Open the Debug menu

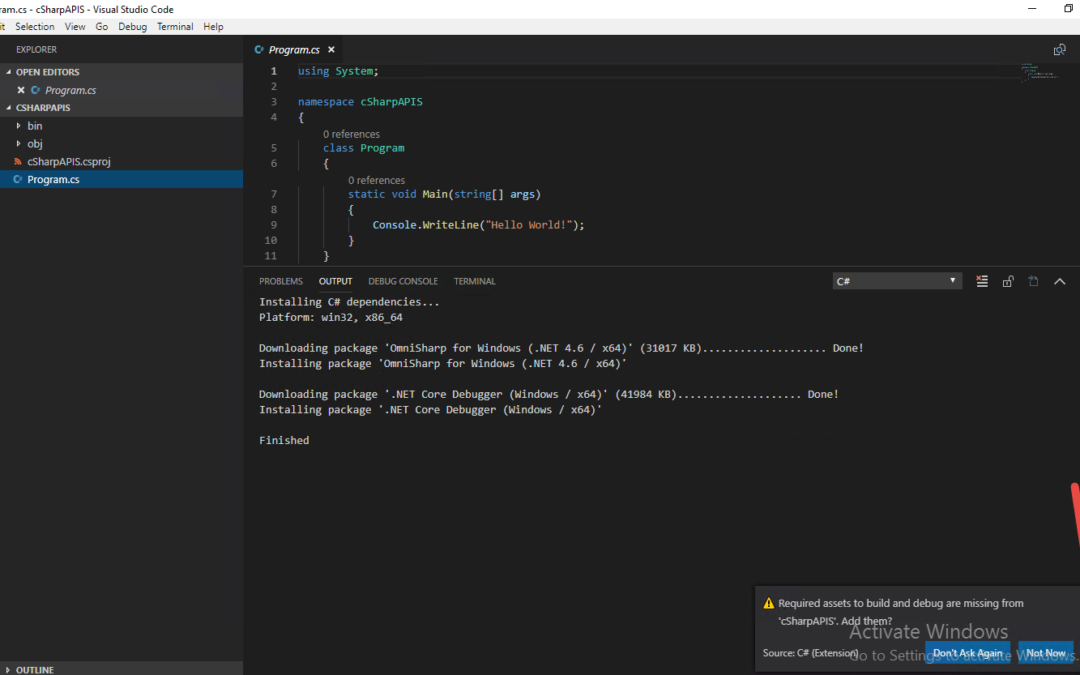132,26
